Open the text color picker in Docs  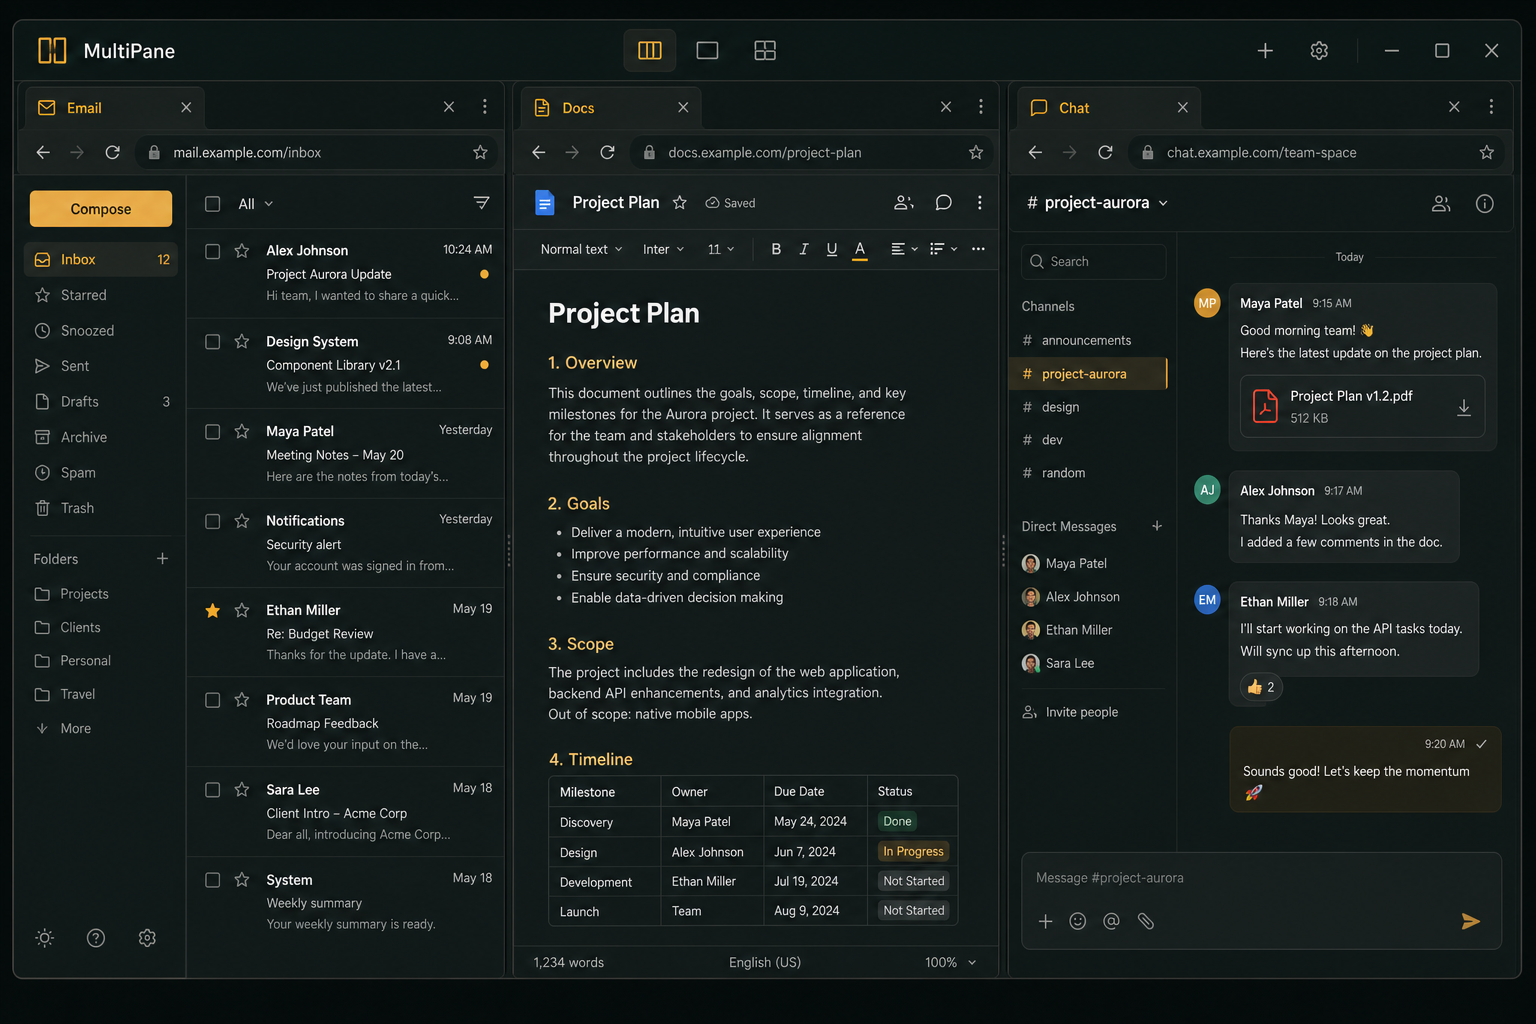click(x=860, y=249)
